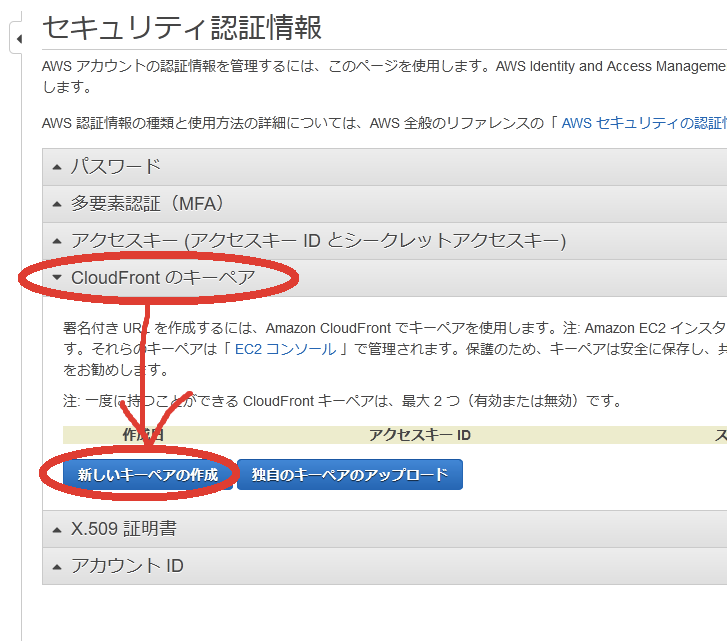
Task: Click 独自のキーペアのアップロード button
Action: point(350,475)
